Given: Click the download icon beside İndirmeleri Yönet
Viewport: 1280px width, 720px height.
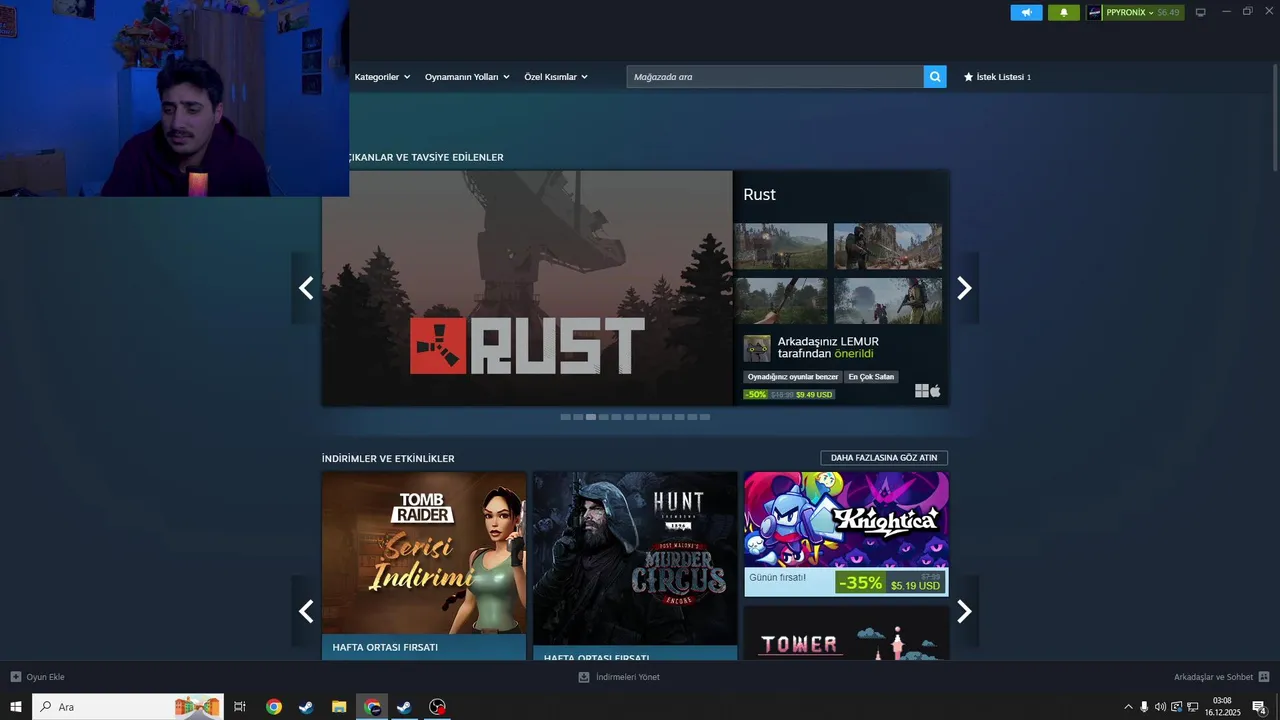Looking at the screenshot, I should [x=584, y=677].
